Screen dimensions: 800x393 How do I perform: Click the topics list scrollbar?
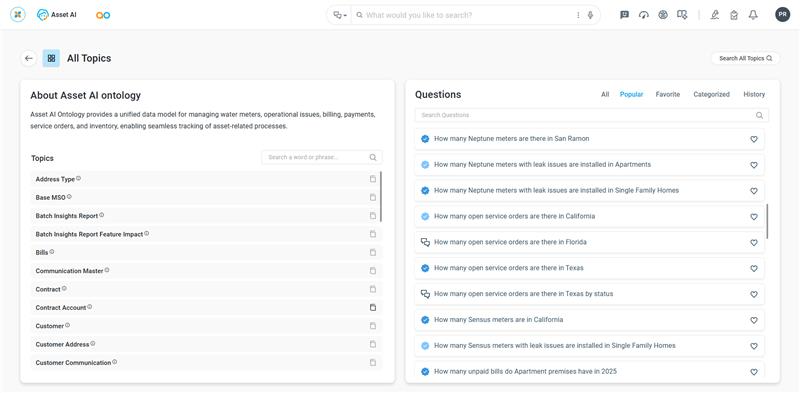point(381,196)
